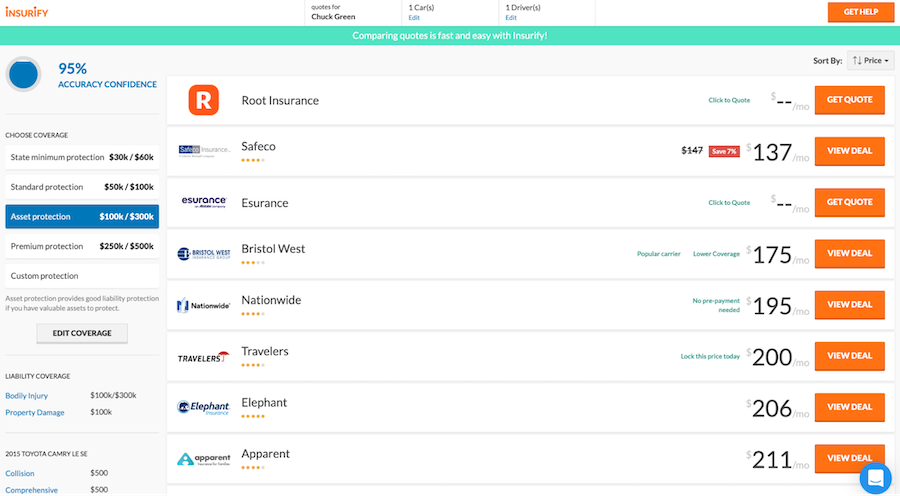Image resolution: width=900 pixels, height=496 pixels.
Task: Click the Esurance logo
Action: (204, 202)
